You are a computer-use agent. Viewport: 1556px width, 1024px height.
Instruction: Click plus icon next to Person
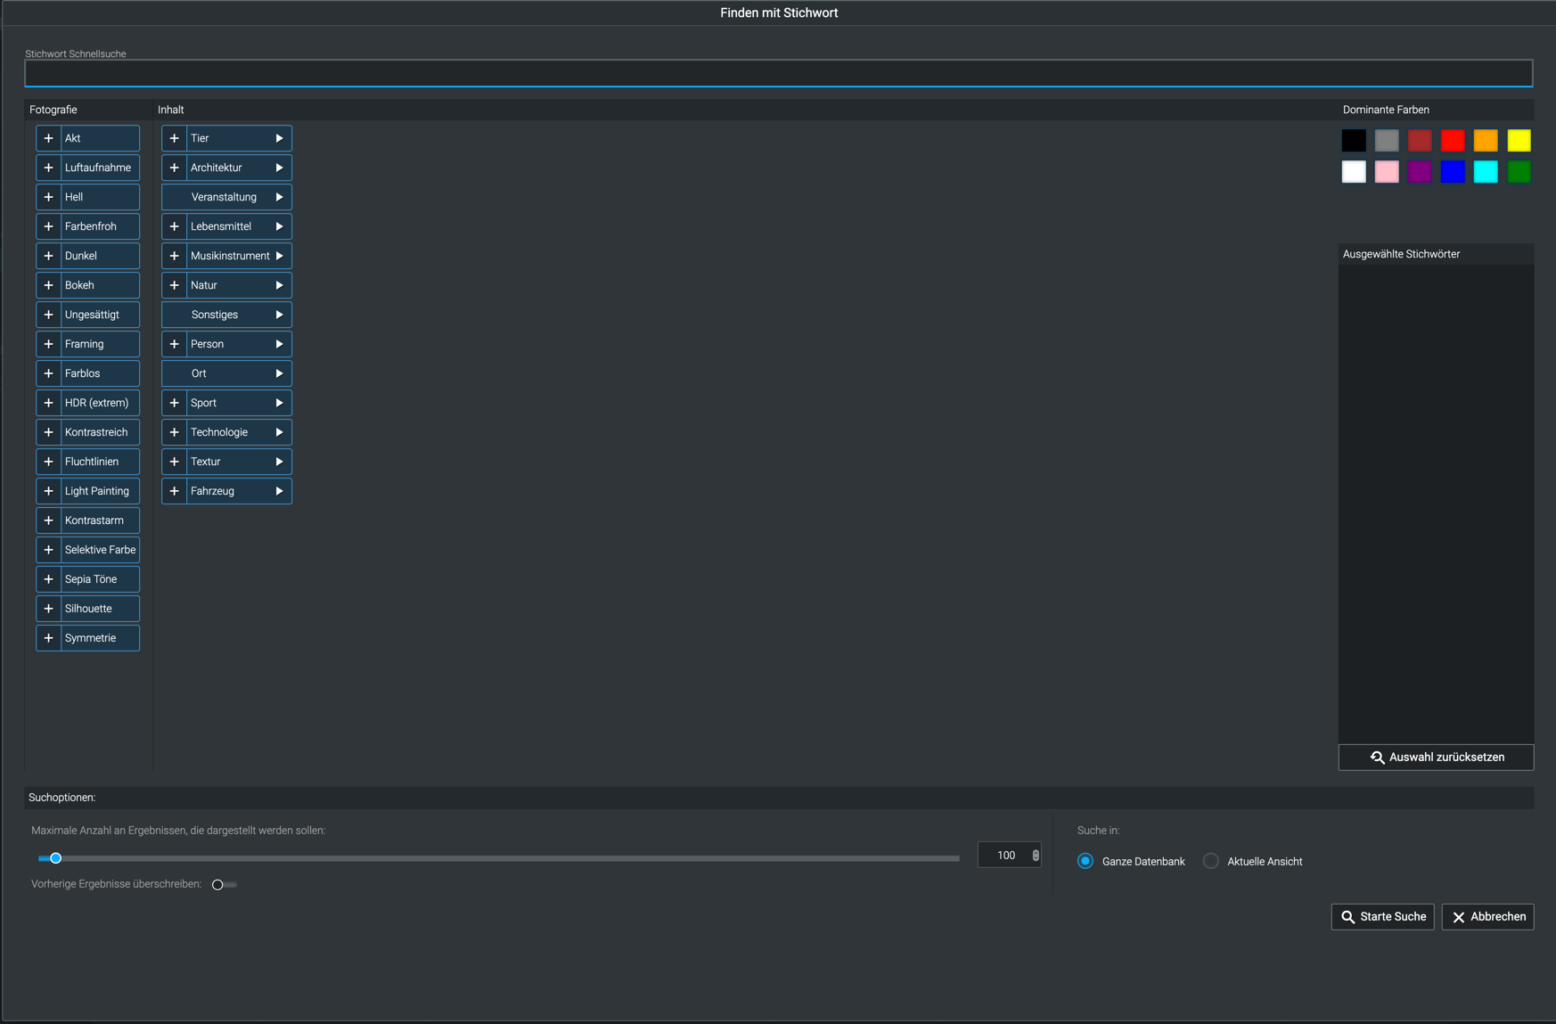coord(174,344)
